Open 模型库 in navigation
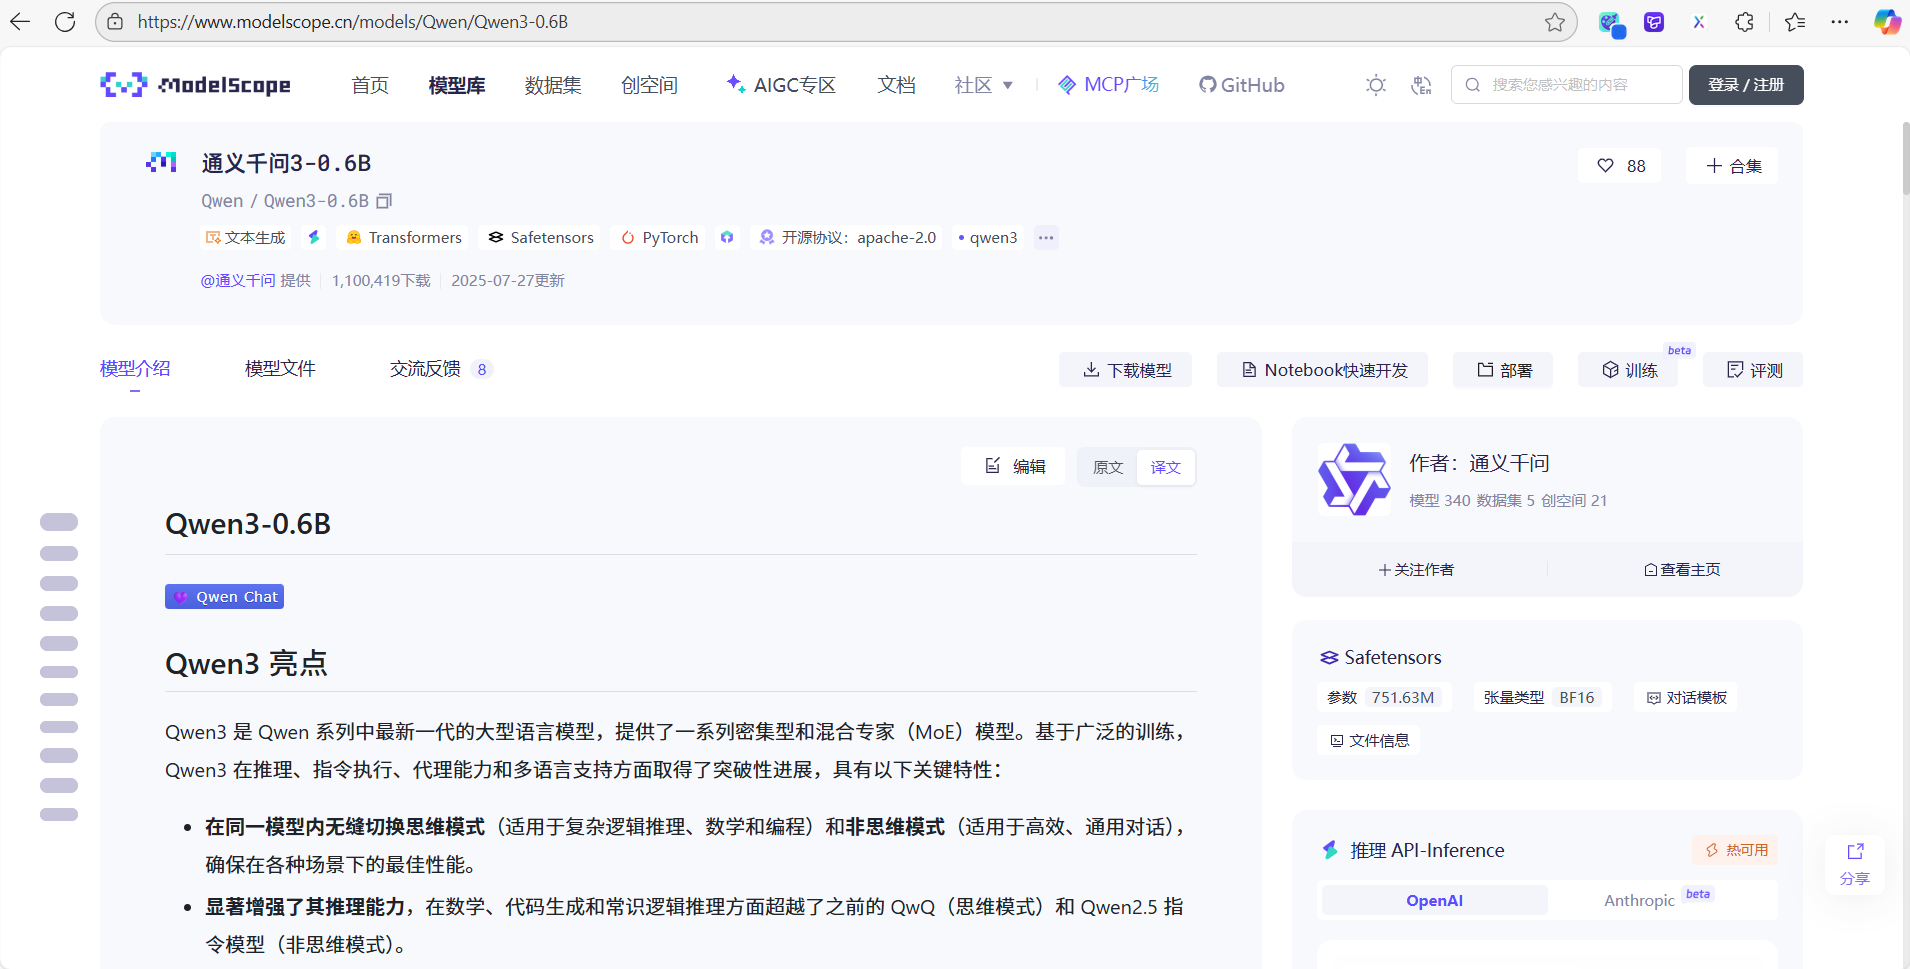Image resolution: width=1910 pixels, height=969 pixels. [457, 85]
